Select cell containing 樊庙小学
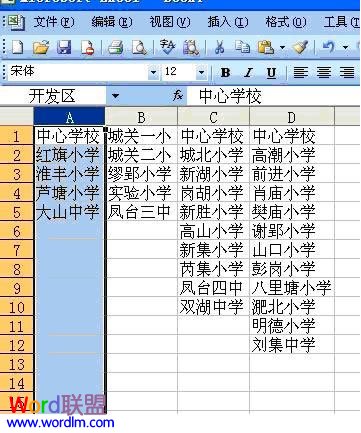This screenshot has height=433, width=361. 292,212
